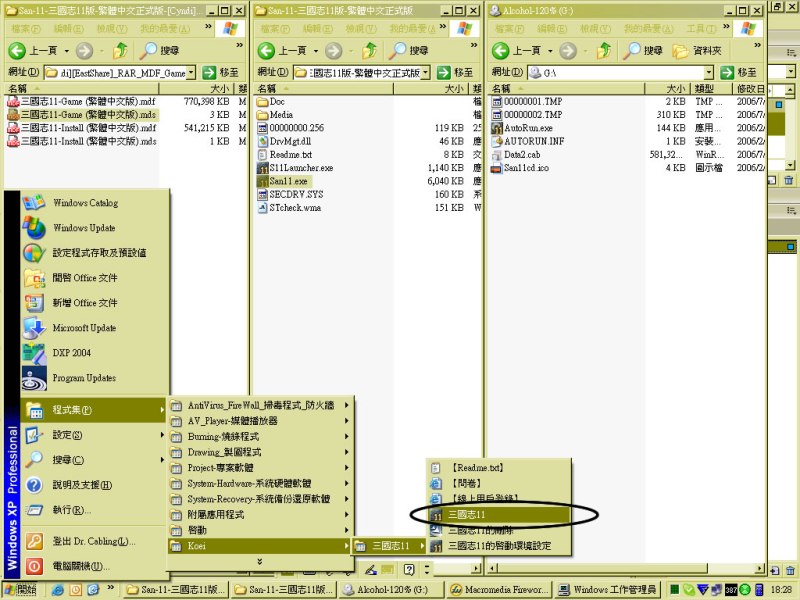Select STcheck.wma file

point(289,208)
